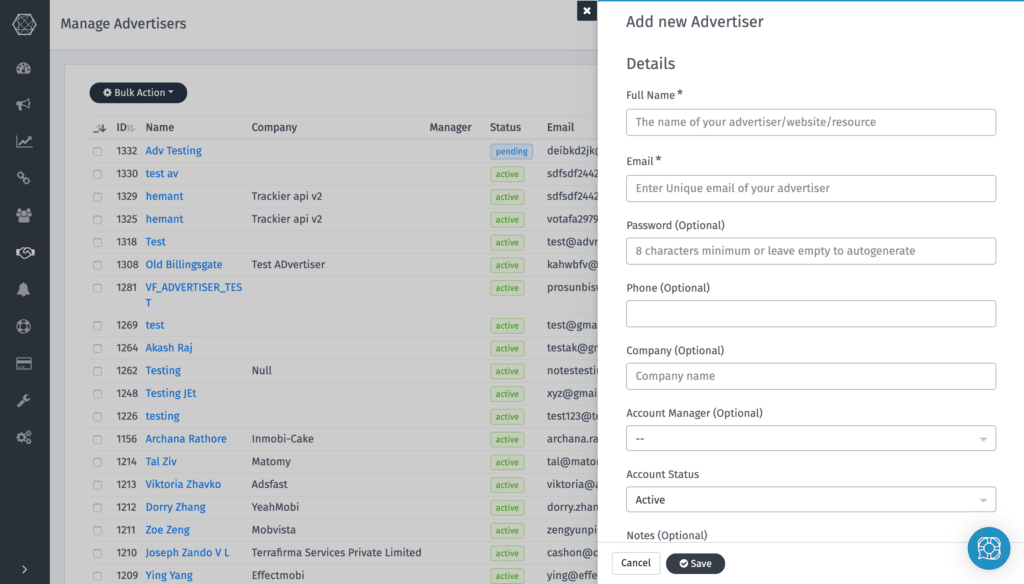Open the billing section card icon
Viewport: 1024px width, 584px height.
tap(24, 362)
